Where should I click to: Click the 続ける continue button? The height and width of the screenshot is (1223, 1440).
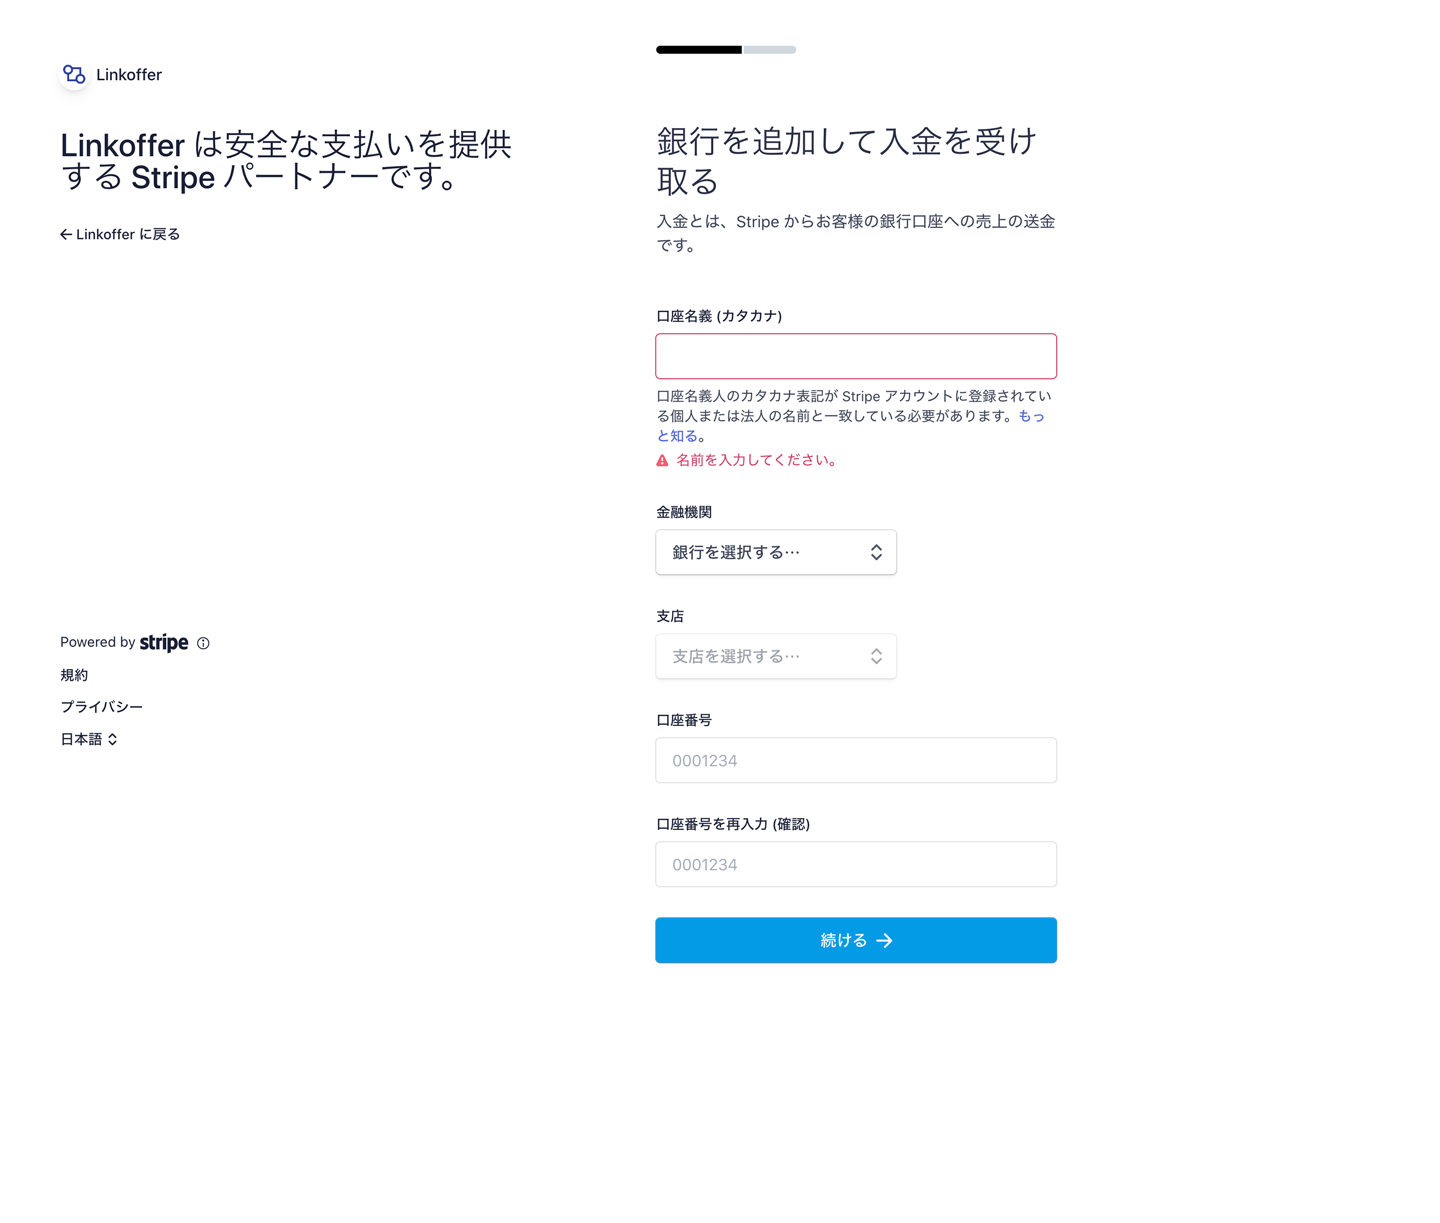point(856,941)
